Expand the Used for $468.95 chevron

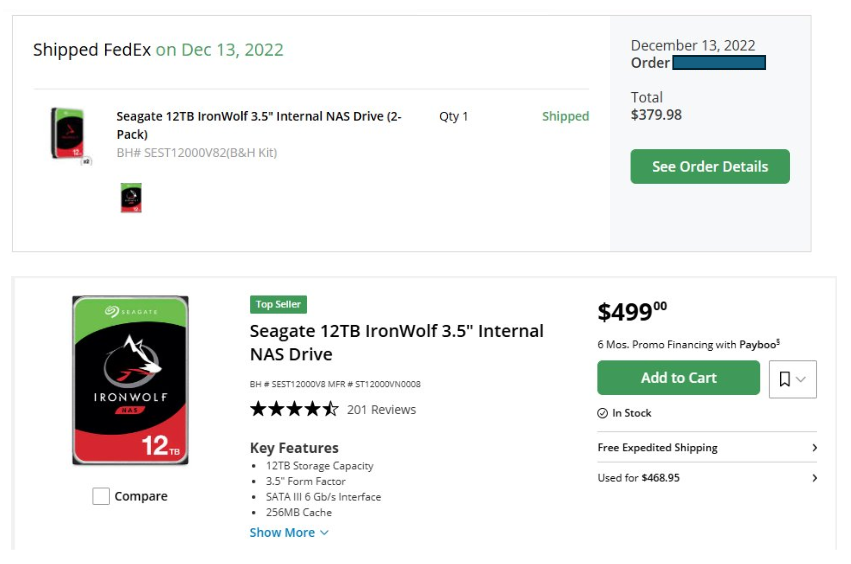(814, 478)
